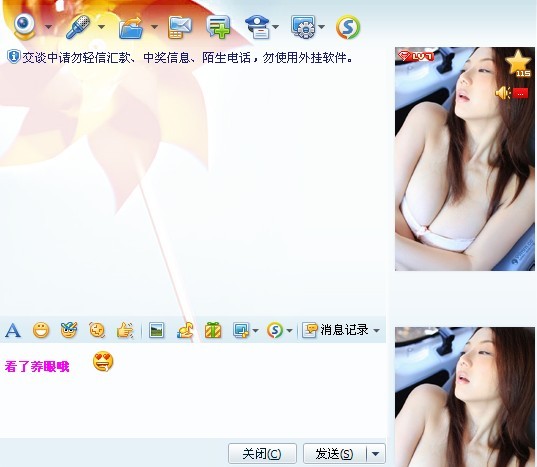Open remote desktop applications gear icon
Screen dimensions: 537x467
(x=303, y=27)
